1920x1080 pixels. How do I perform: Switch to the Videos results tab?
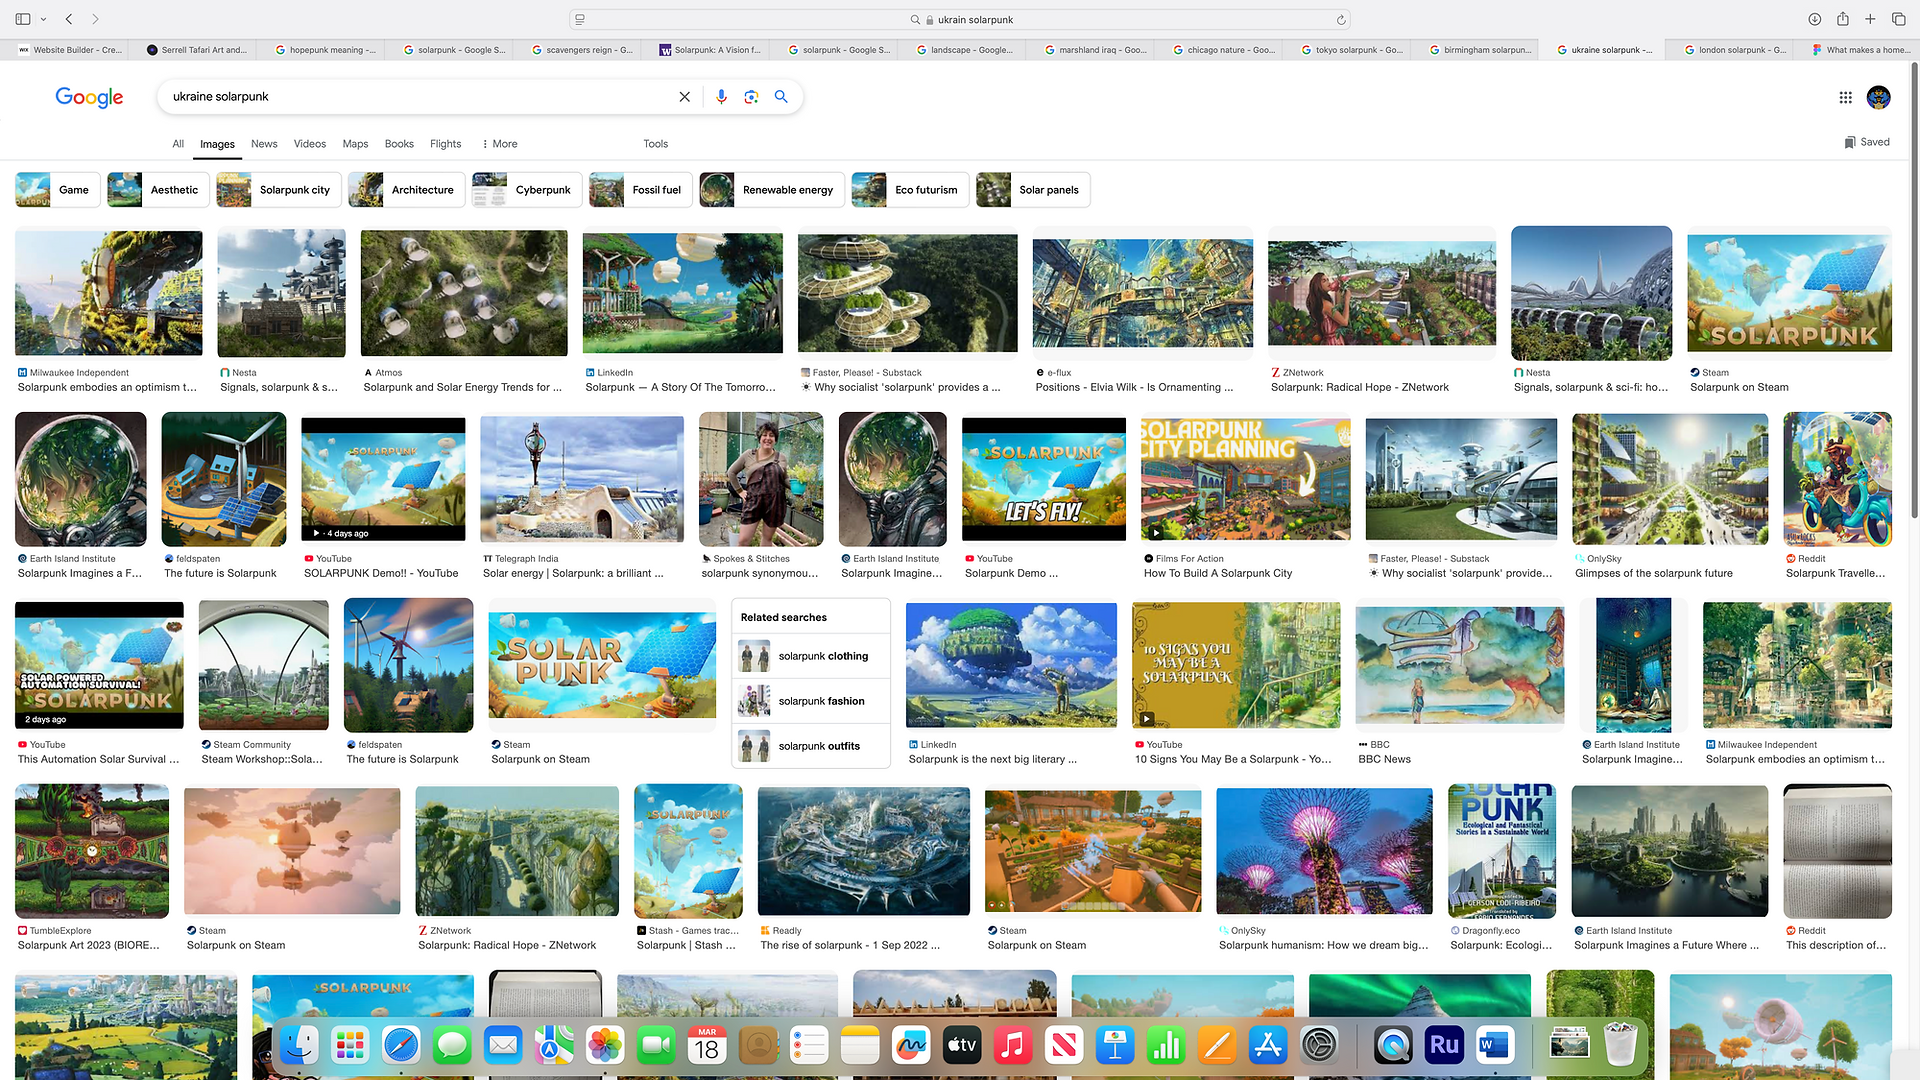(310, 144)
